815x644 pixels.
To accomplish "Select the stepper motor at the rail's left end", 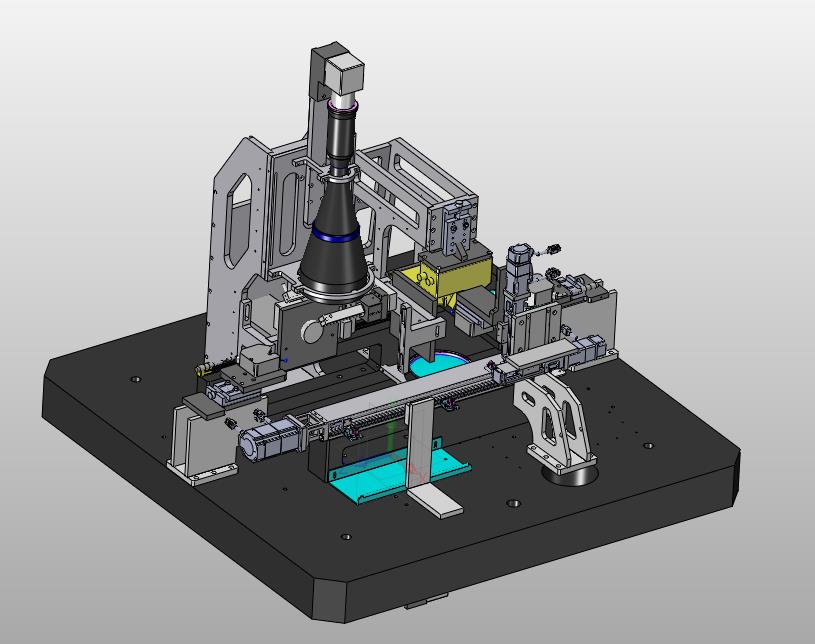I will 270,441.
